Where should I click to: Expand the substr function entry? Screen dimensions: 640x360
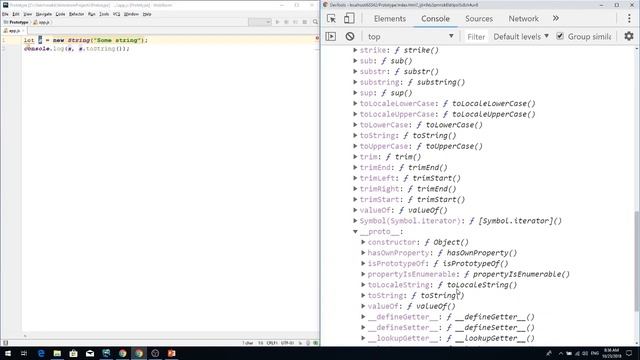(355, 71)
